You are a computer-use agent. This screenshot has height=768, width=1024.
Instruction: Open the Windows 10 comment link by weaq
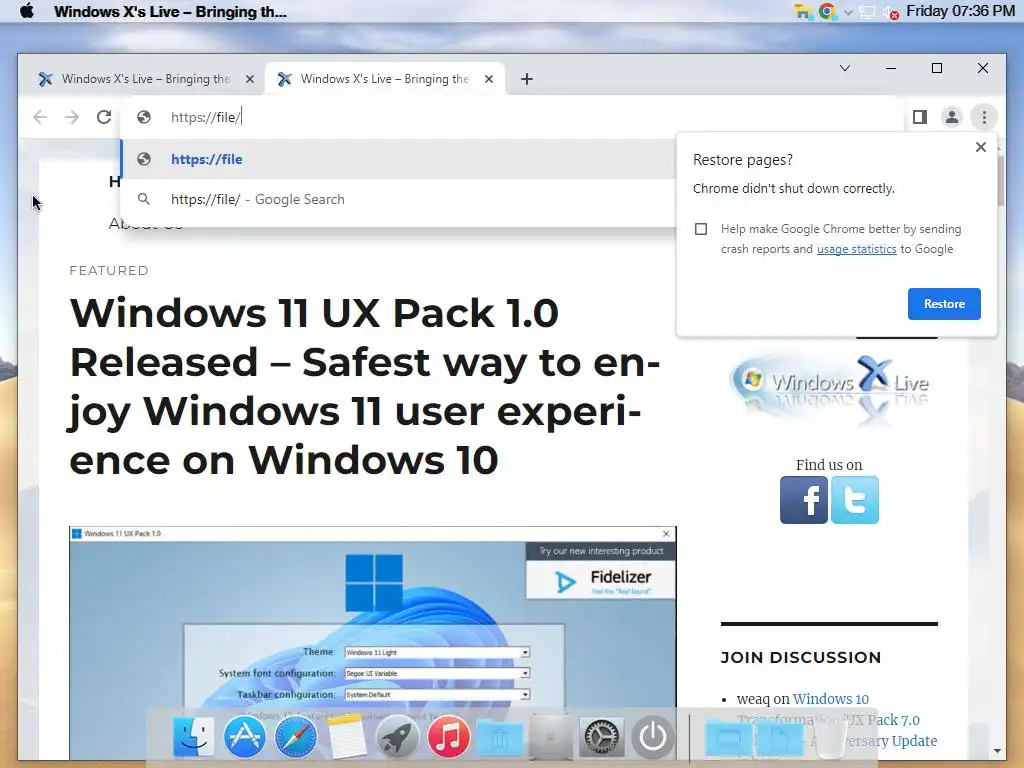[x=831, y=699]
